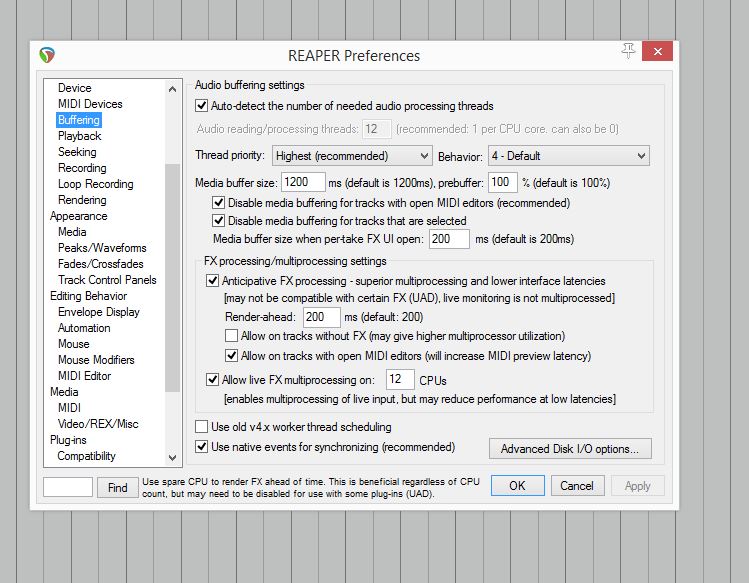This screenshot has height=583, width=749.
Task: Confirm settings with OK button
Action: point(517,486)
